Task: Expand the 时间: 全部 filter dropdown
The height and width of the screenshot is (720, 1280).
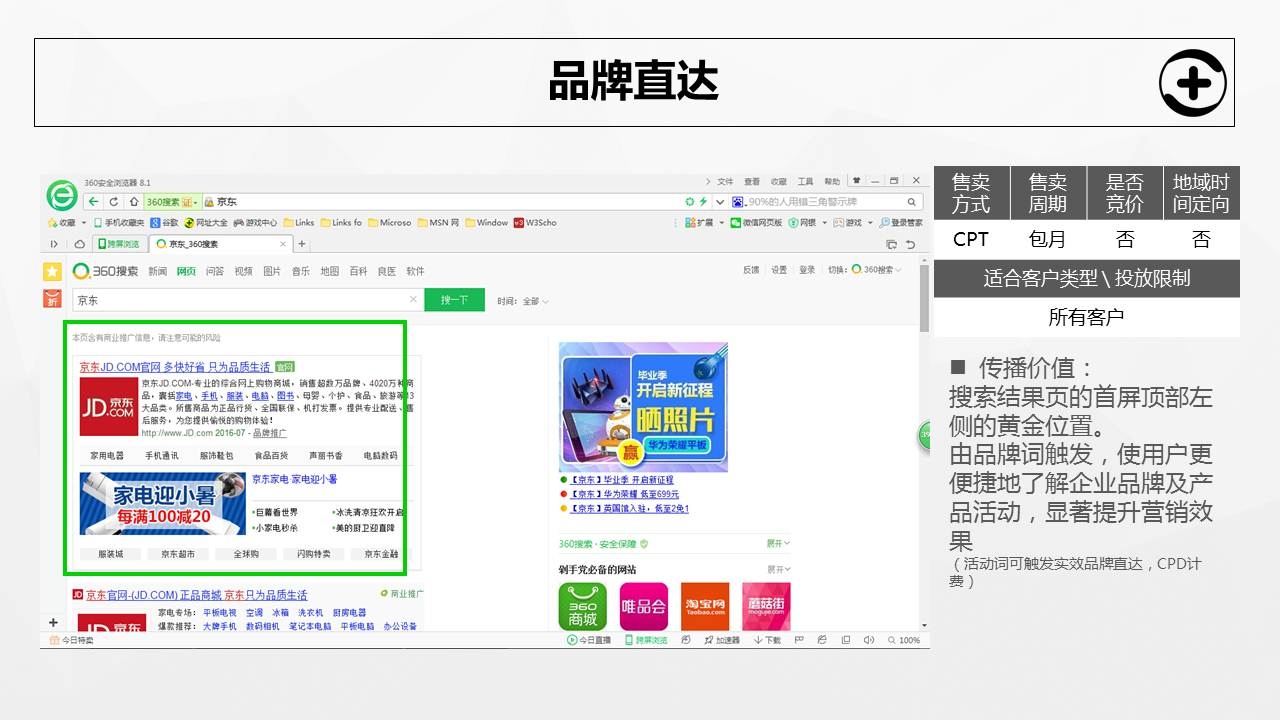Action: pos(522,301)
